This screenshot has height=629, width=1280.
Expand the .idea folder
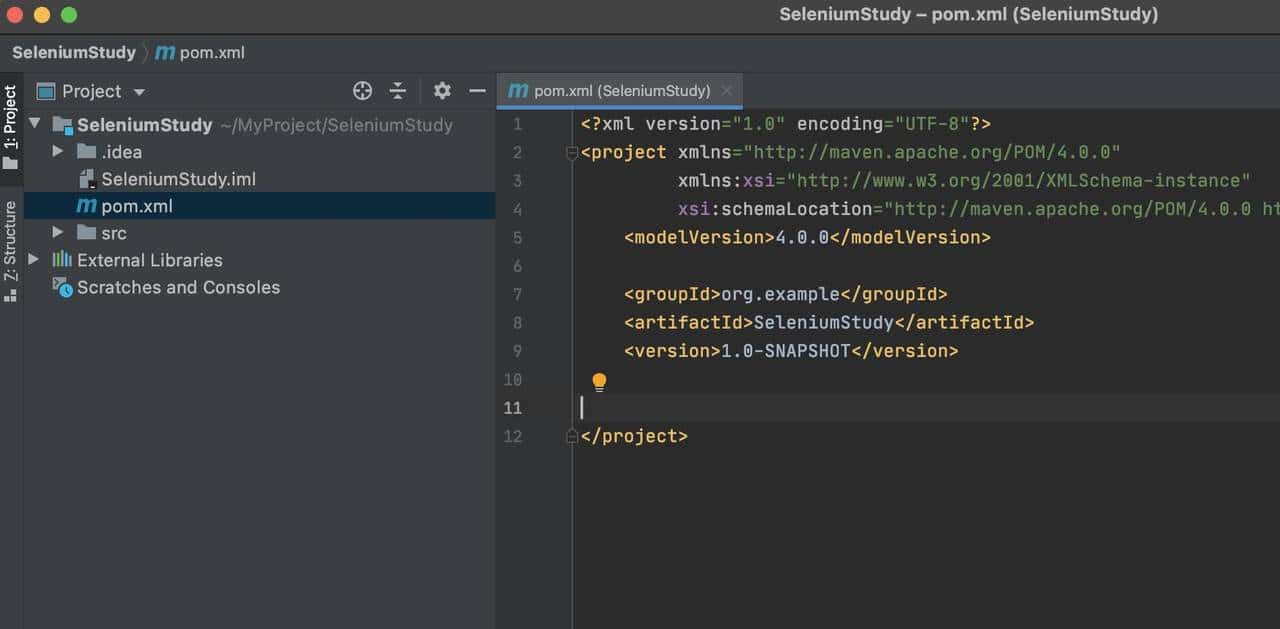[x=58, y=151]
